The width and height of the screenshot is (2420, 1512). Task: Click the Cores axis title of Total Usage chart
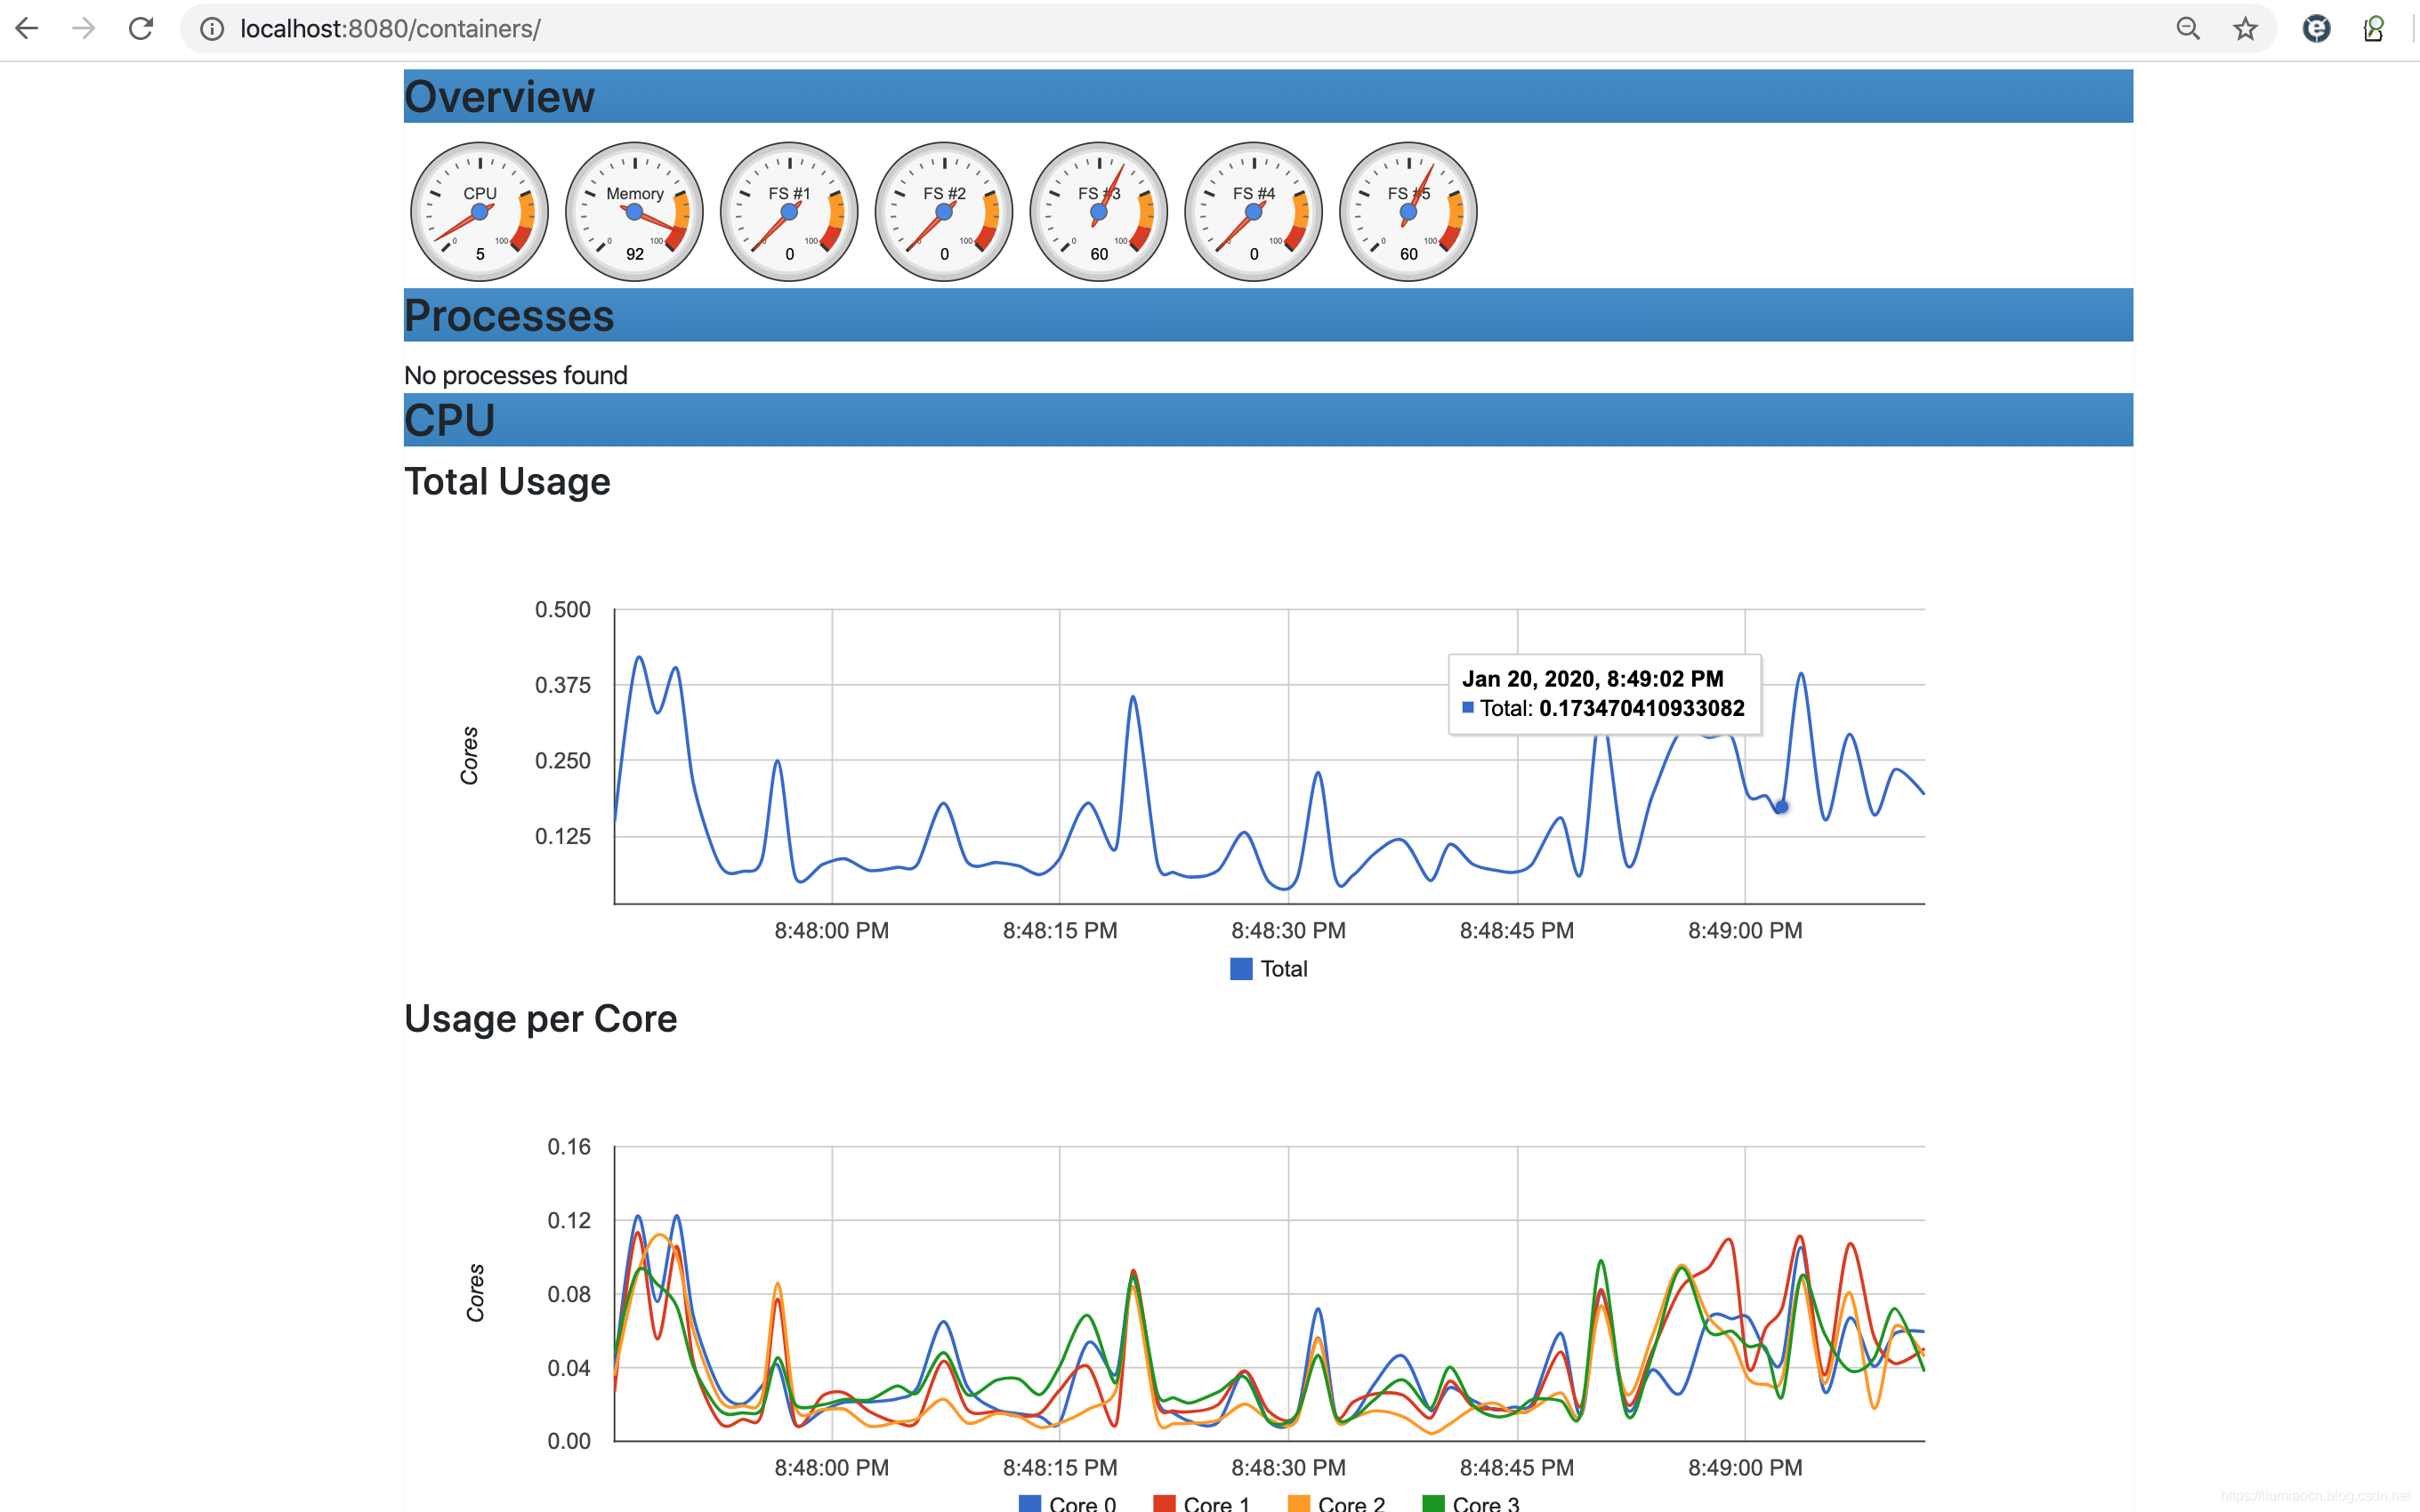click(469, 756)
